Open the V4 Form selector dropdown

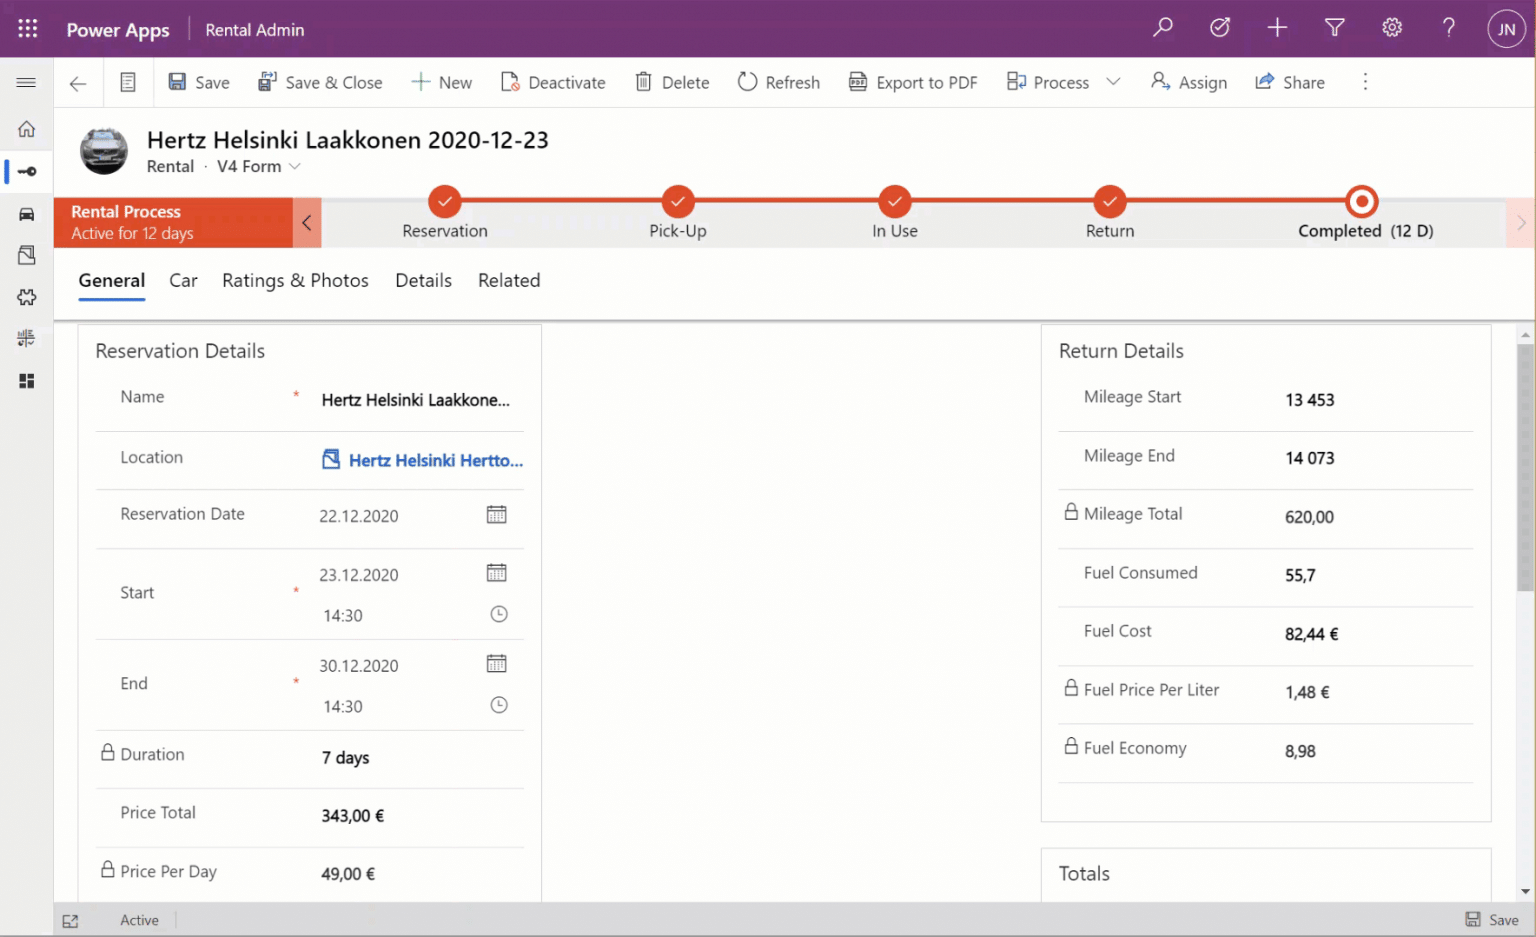coord(259,166)
